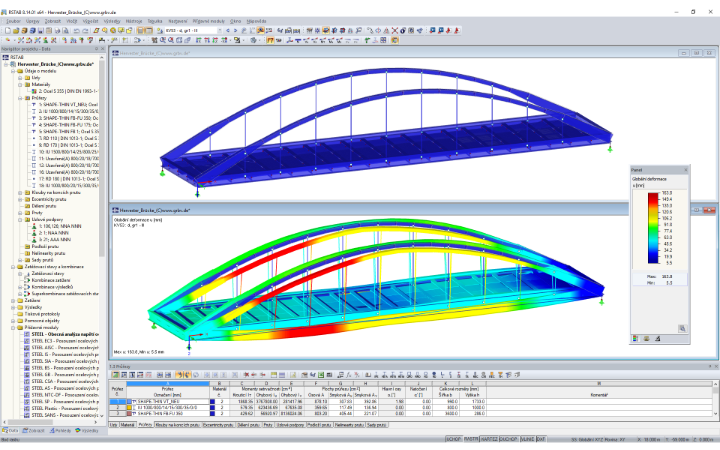Screen dimensions: 720x450
Task: Toggle the KARTEZ button in the status bar
Action: click(x=489, y=439)
